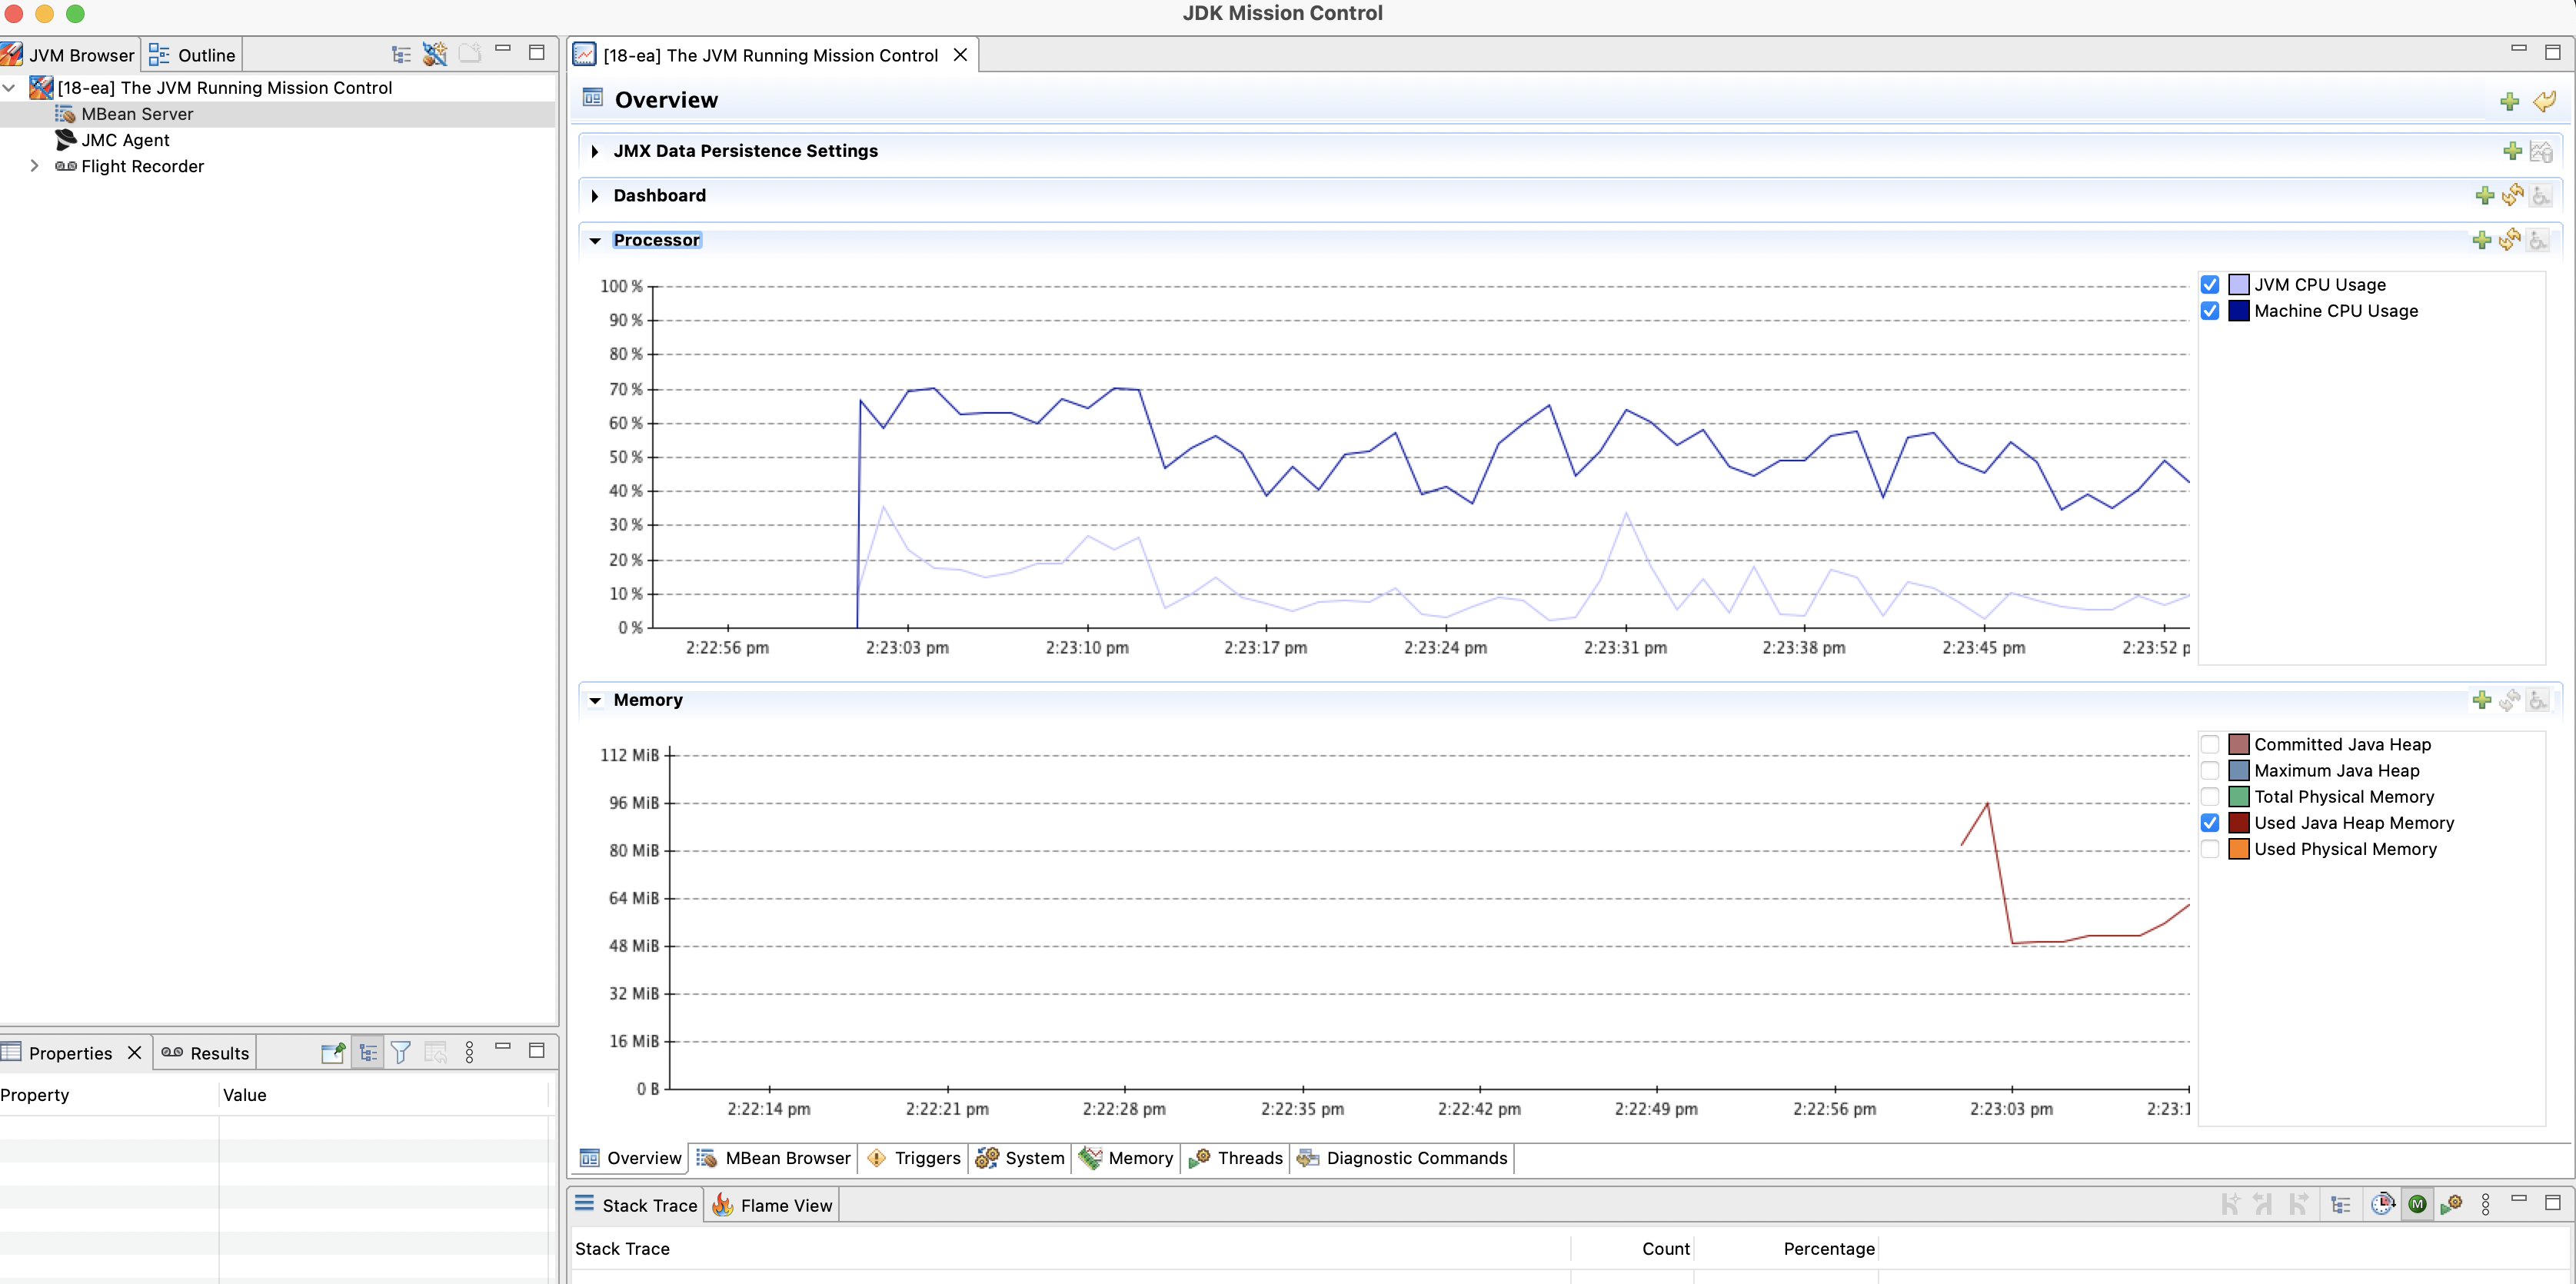The image size is (2576, 1284).
Task: Click the add attribute icon in Memory section
Action: coord(2481,700)
